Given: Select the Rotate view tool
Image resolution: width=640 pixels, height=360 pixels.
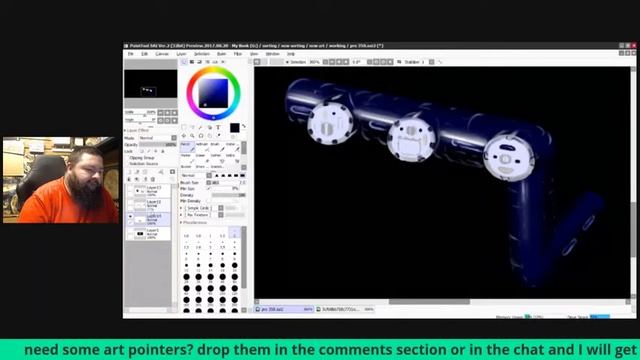Looking at the screenshot, I should tap(201, 136).
